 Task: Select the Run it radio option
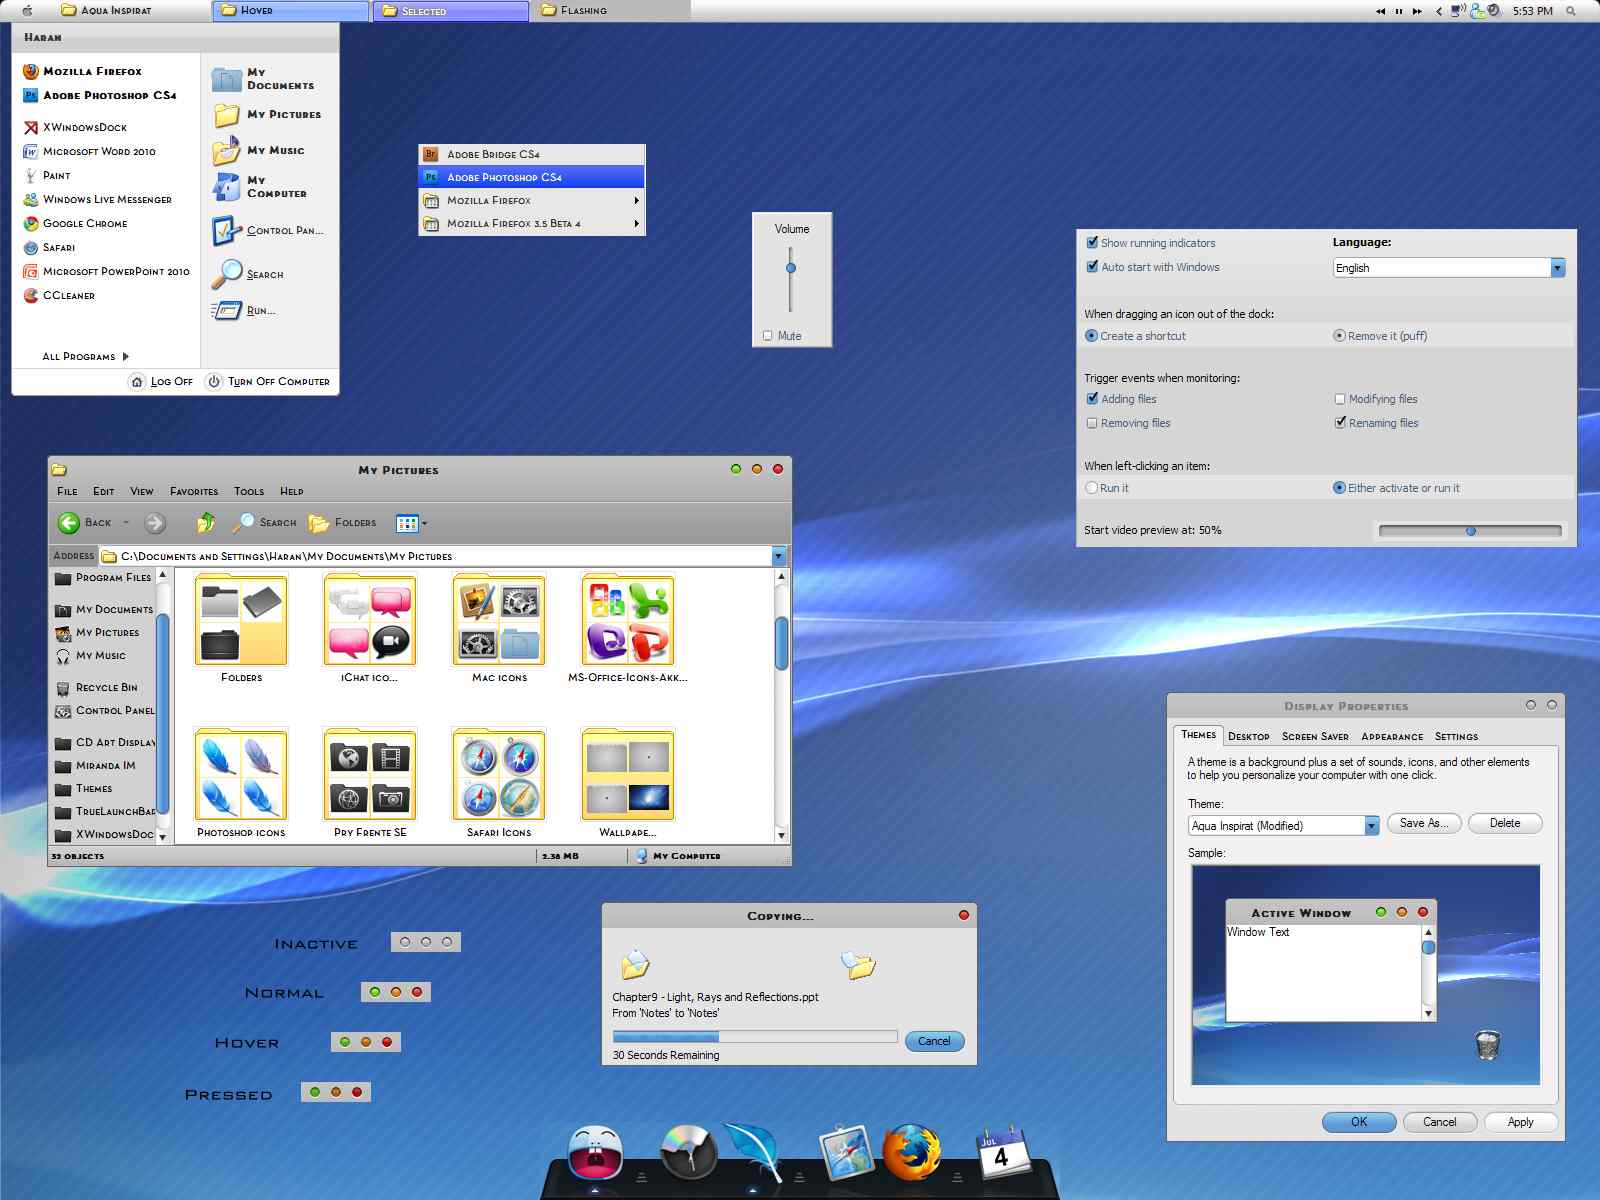1091,488
